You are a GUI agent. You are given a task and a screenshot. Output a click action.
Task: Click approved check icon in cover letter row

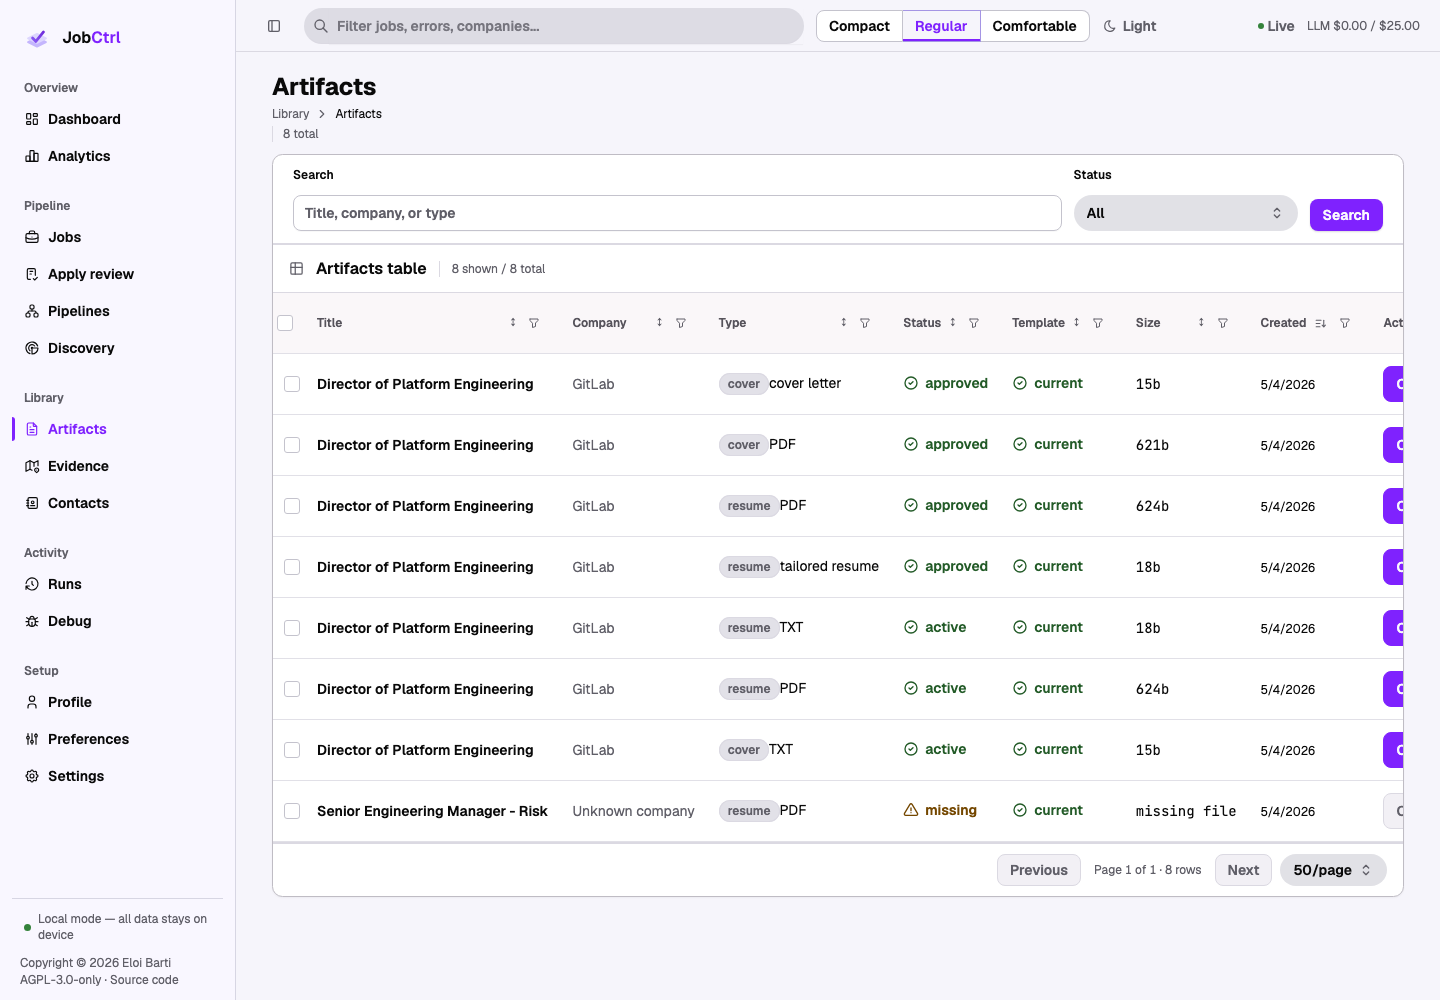911,383
